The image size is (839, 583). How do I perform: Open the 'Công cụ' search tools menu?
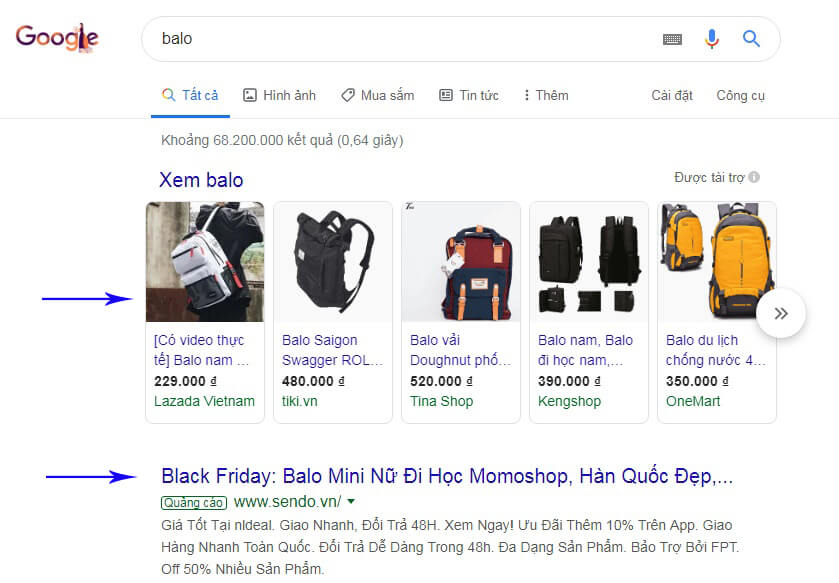[740, 95]
